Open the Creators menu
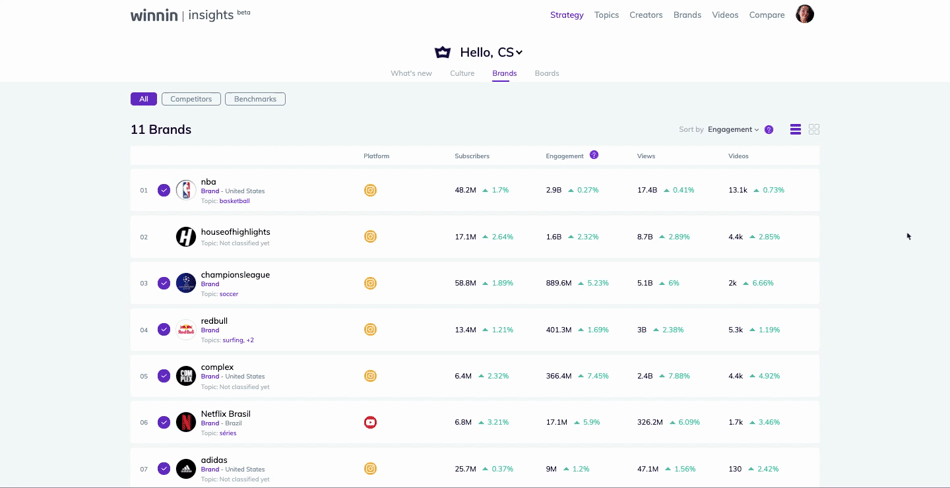 [x=646, y=15]
